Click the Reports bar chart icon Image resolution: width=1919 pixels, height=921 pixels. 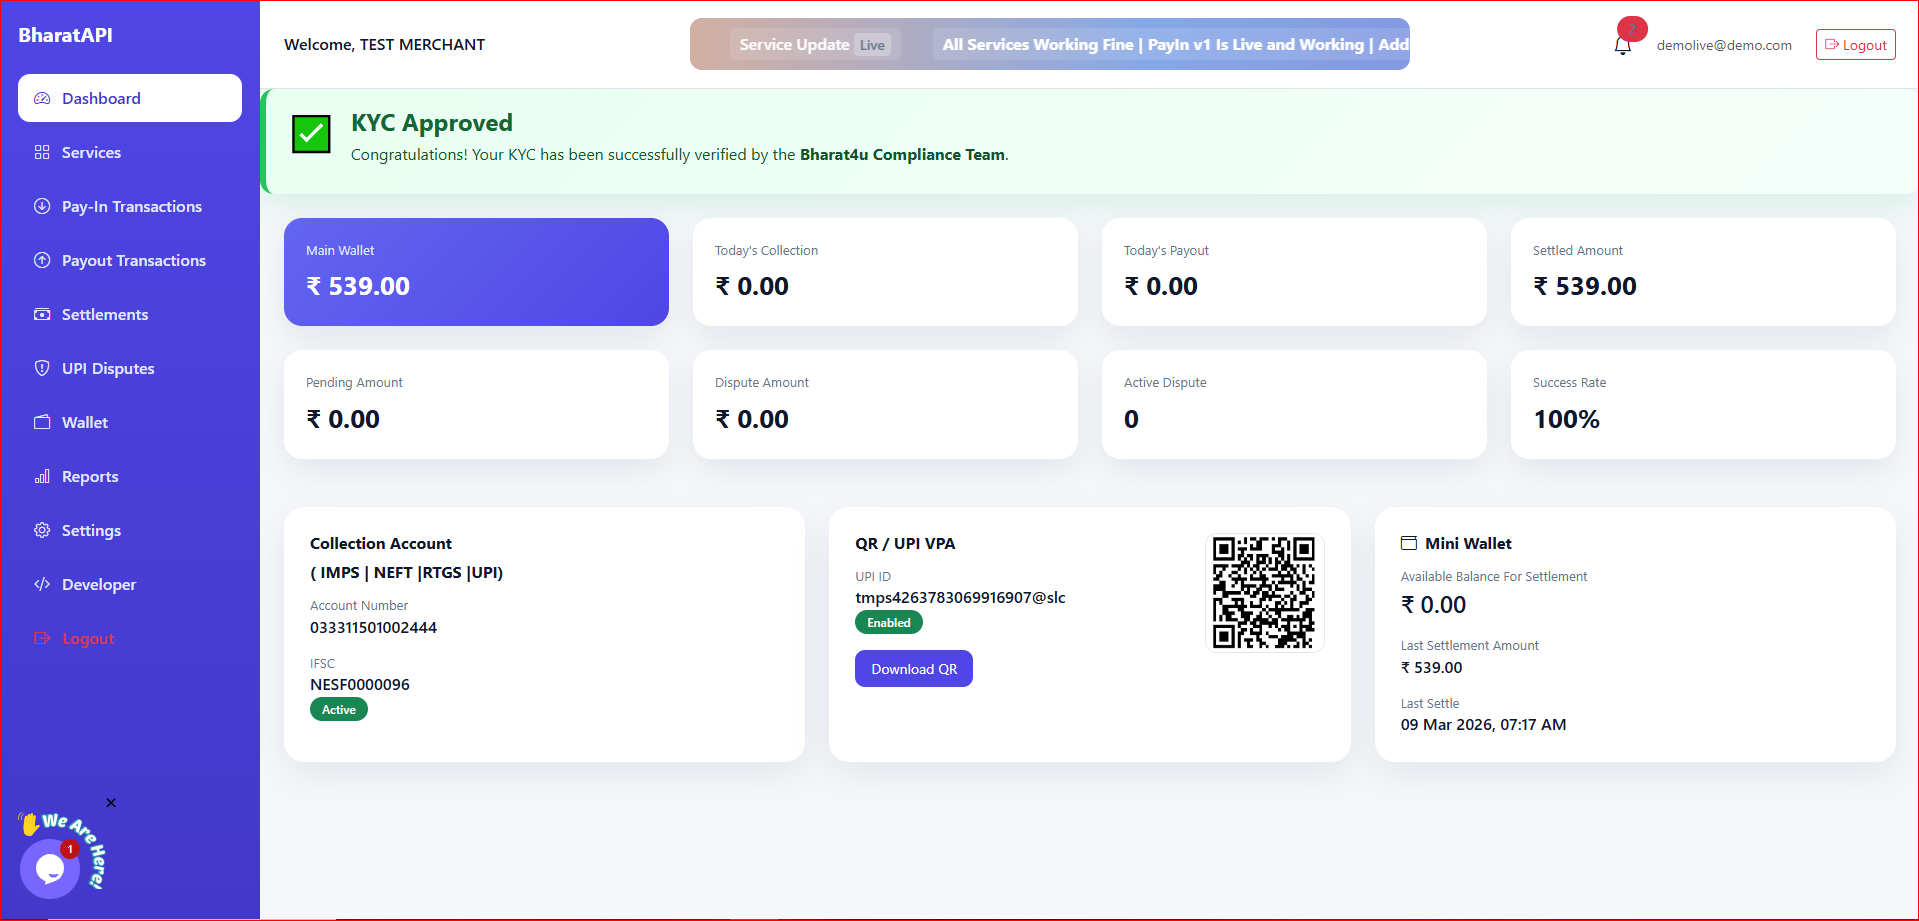(x=42, y=476)
